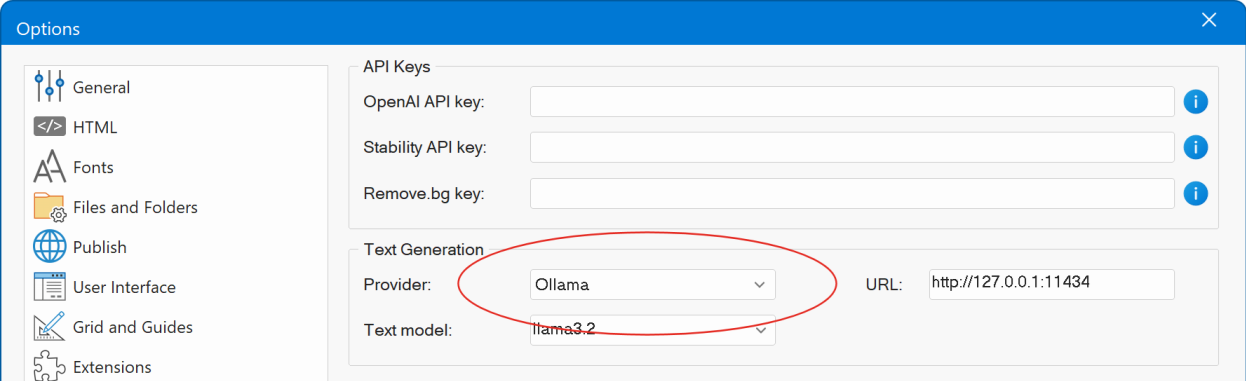This screenshot has height=382, width=1247.
Task: Close the Options dialog
Action: 1209,20
